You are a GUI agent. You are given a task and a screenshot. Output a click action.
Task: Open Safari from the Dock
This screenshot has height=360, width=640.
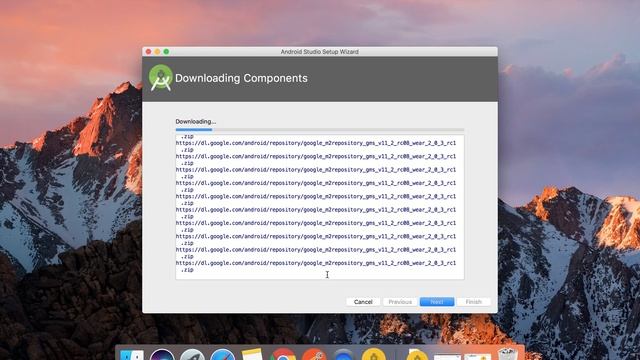tap(222, 355)
